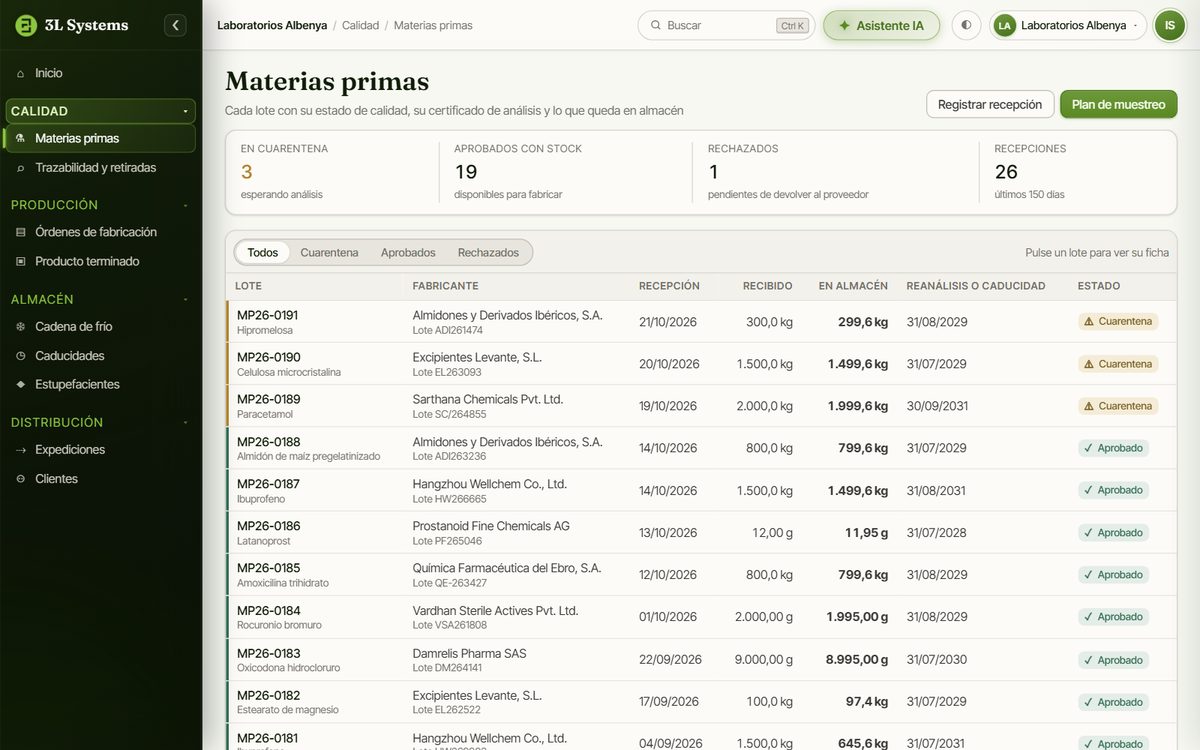The image size is (1200, 750).
Task: Click the Ctrl K shortcut badge
Action: pos(792,26)
